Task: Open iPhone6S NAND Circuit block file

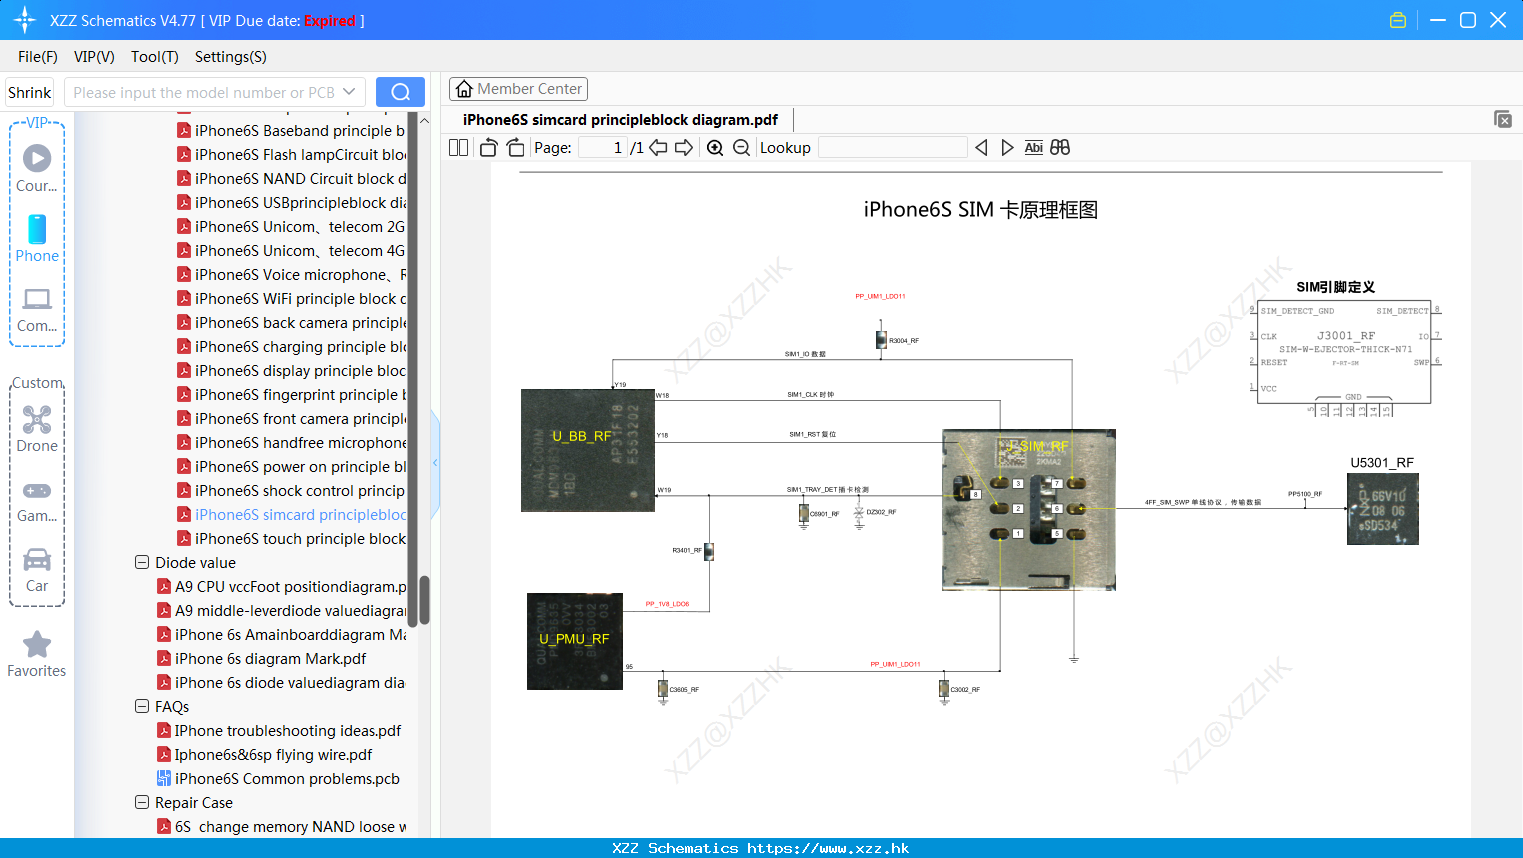Action: [291, 178]
